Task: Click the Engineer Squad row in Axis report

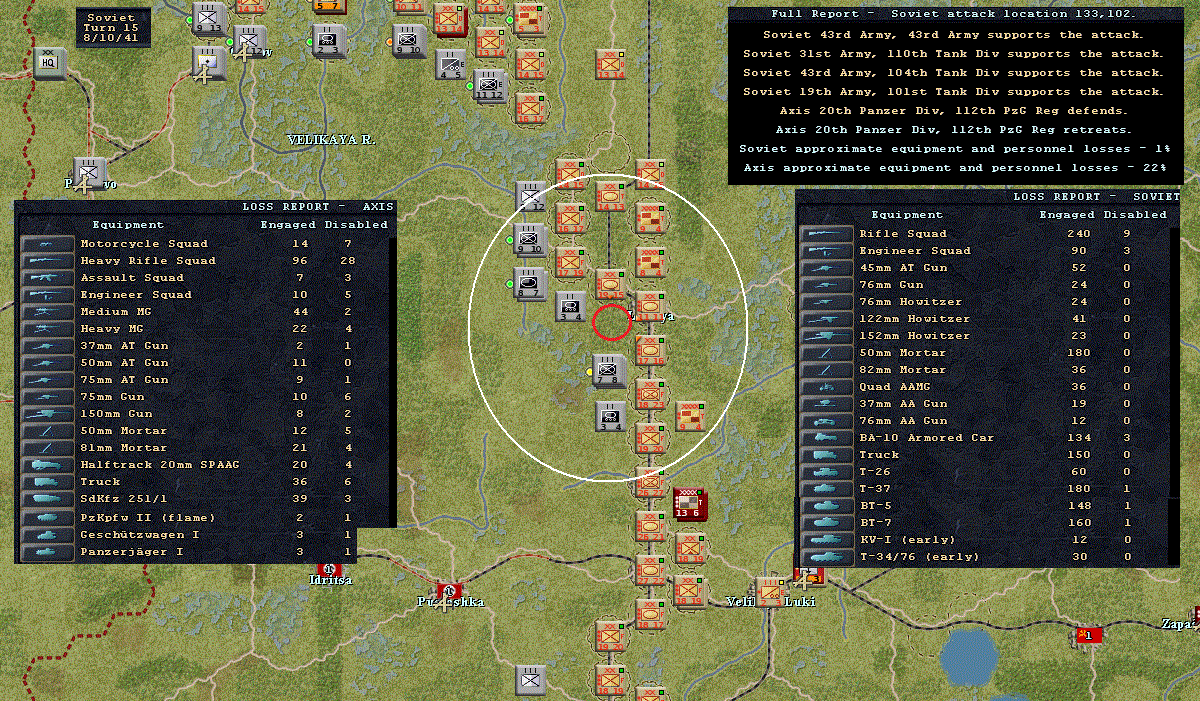Action: 206,295
